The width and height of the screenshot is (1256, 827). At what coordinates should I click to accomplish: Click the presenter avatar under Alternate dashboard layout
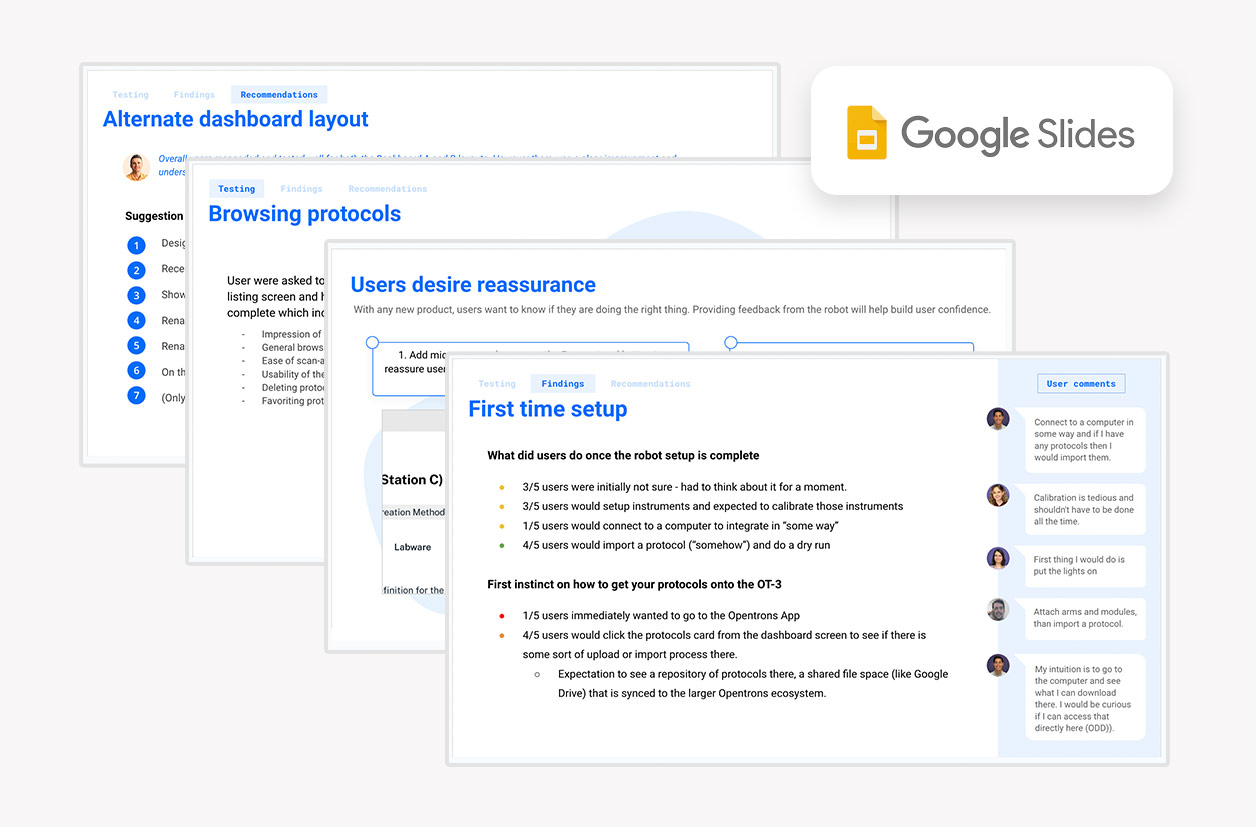137,167
